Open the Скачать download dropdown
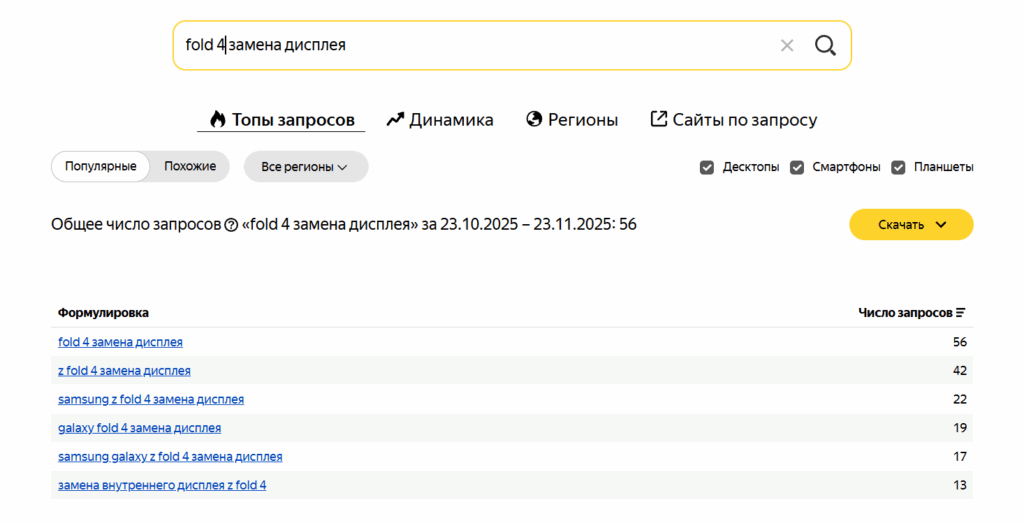This screenshot has width=1024, height=523. (911, 225)
